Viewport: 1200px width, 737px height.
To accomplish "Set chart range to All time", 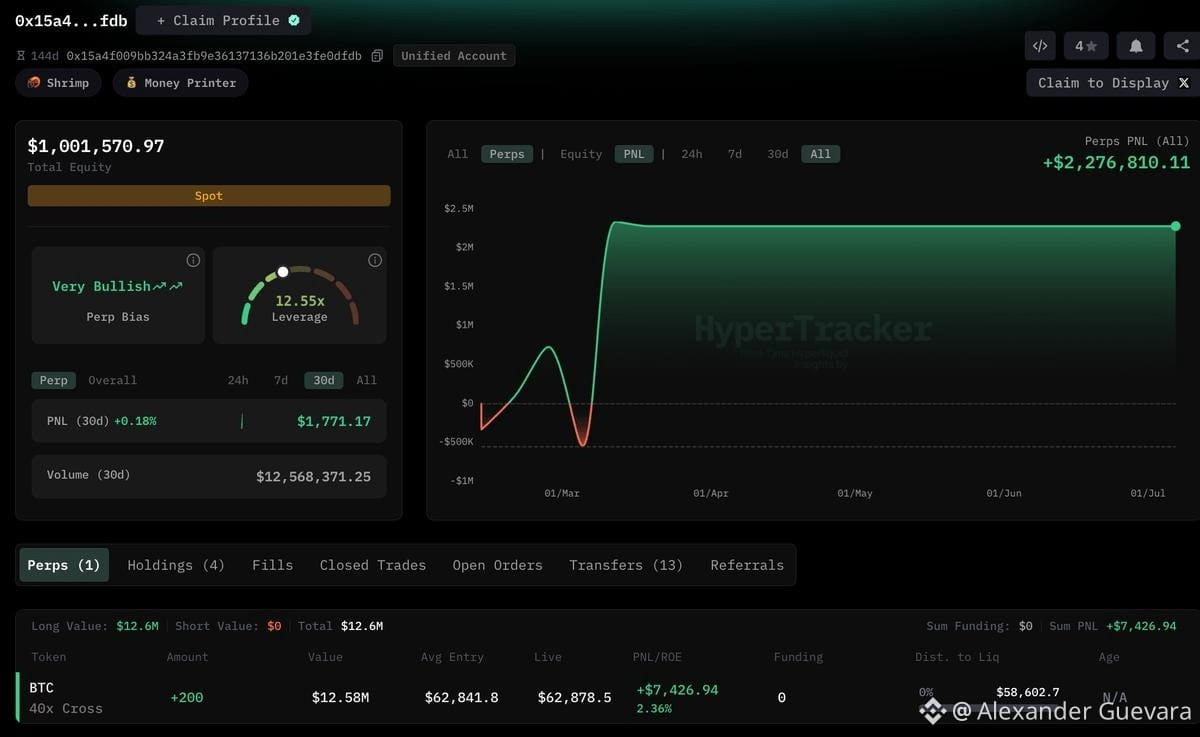I will [x=821, y=154].
